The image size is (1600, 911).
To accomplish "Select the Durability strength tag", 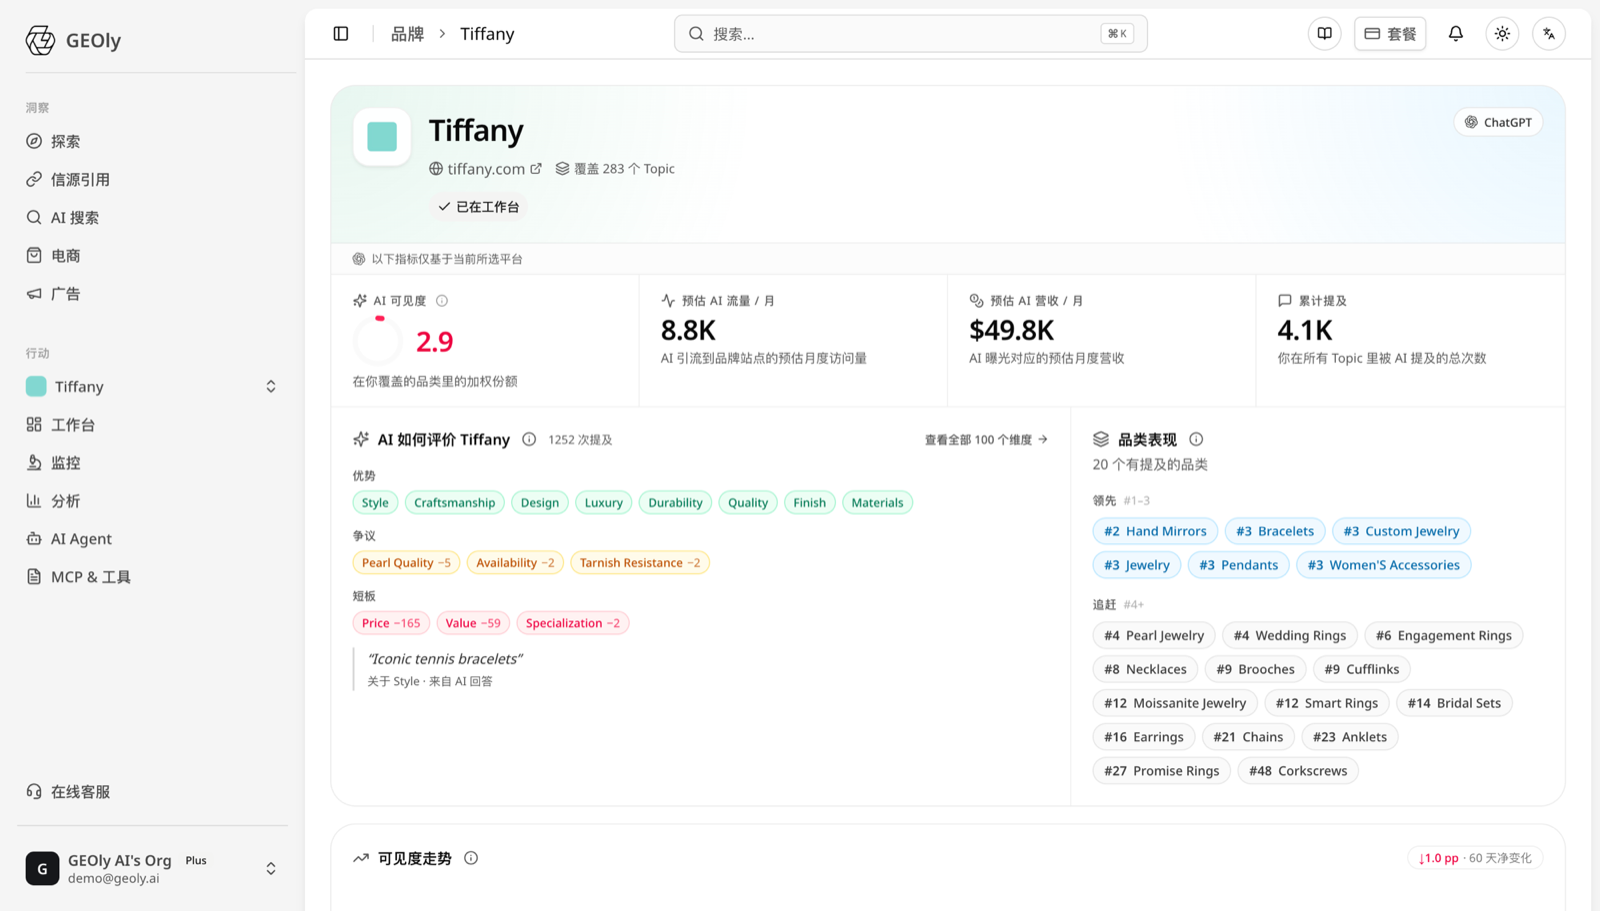I will (x=675, y=503).
